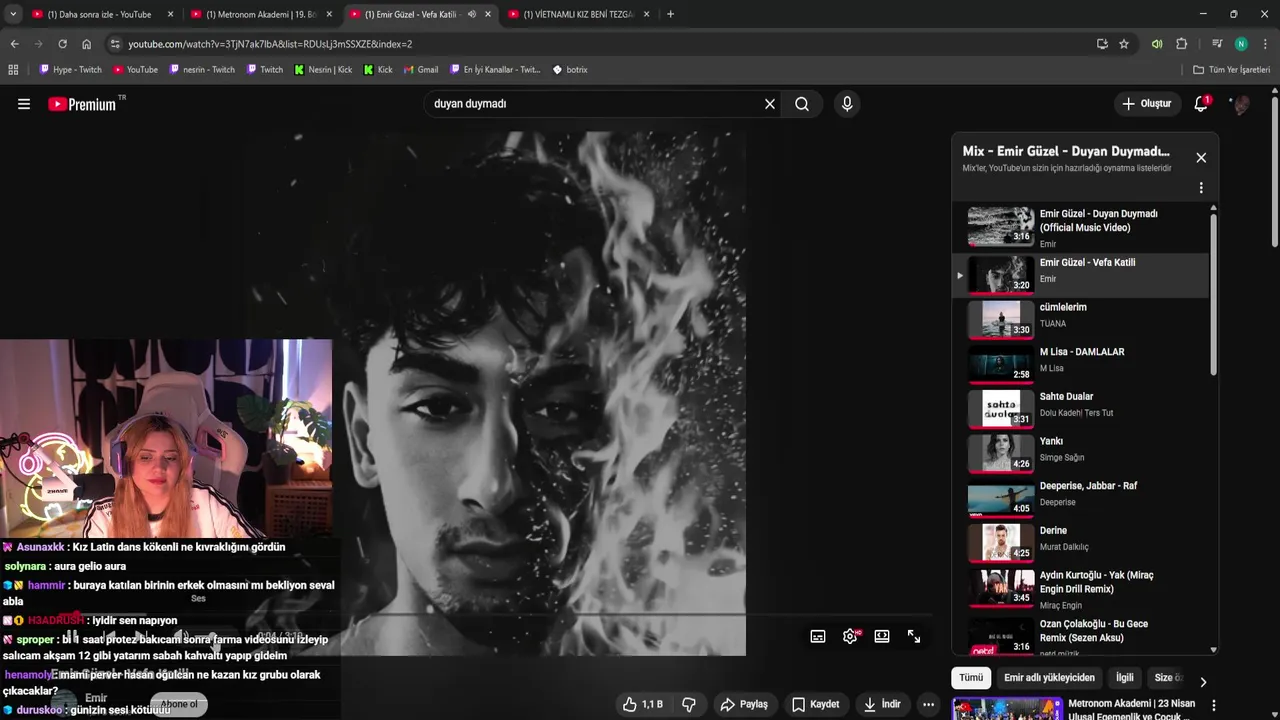Like the video (1,1 B)
Viewport: 1280px width, 720px height.
pyautogui.click(x=642, y=704)
